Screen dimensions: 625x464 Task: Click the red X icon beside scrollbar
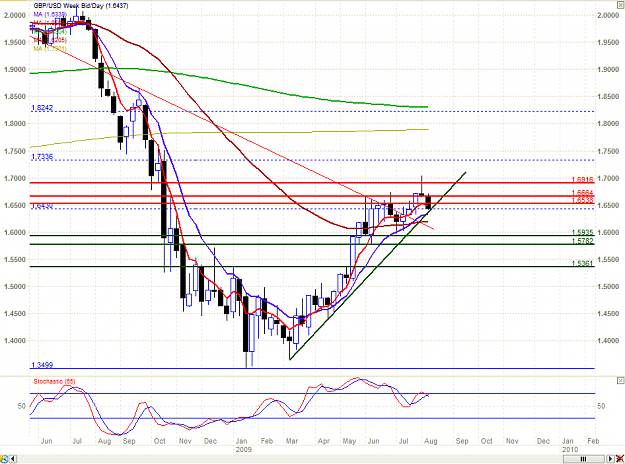(x=620, y=459)
